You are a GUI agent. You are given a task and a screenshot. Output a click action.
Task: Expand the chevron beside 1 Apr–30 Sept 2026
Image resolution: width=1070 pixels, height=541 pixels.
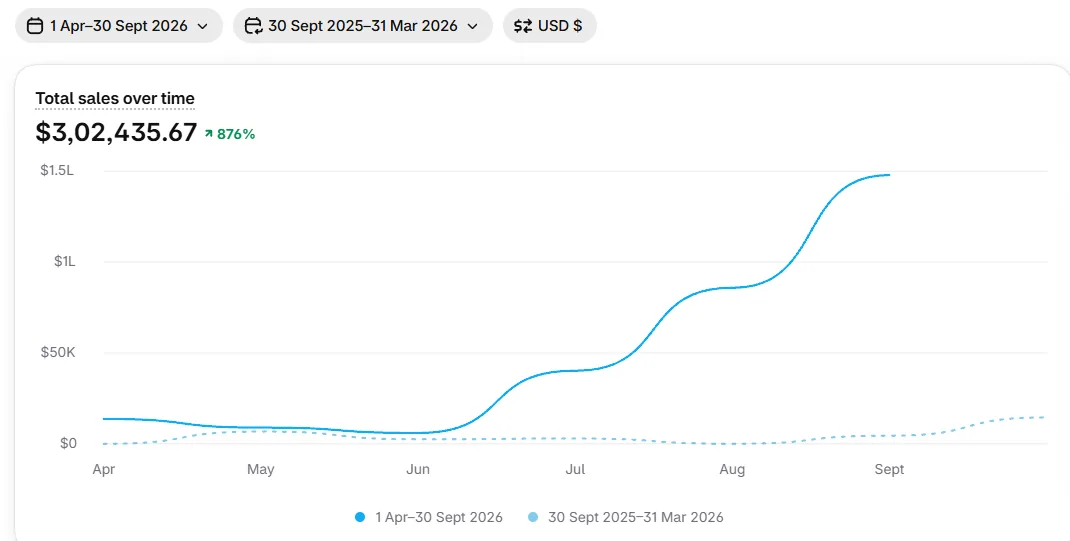[x=203, y=27]
